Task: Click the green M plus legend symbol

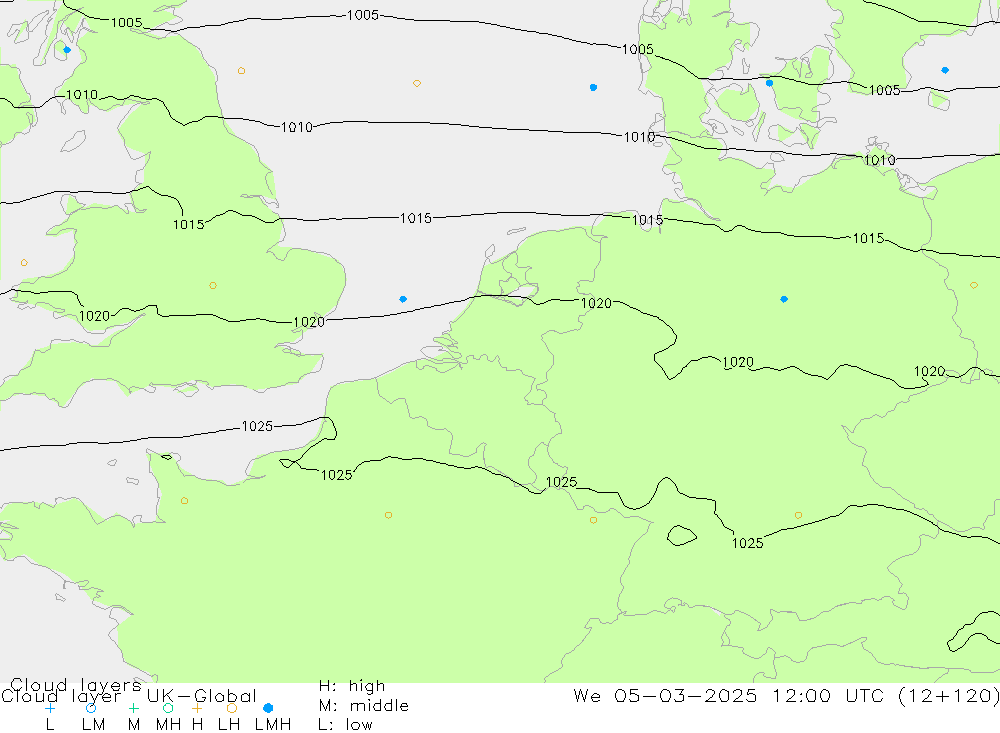Action: pyautogui.click(x=133, y=708)
